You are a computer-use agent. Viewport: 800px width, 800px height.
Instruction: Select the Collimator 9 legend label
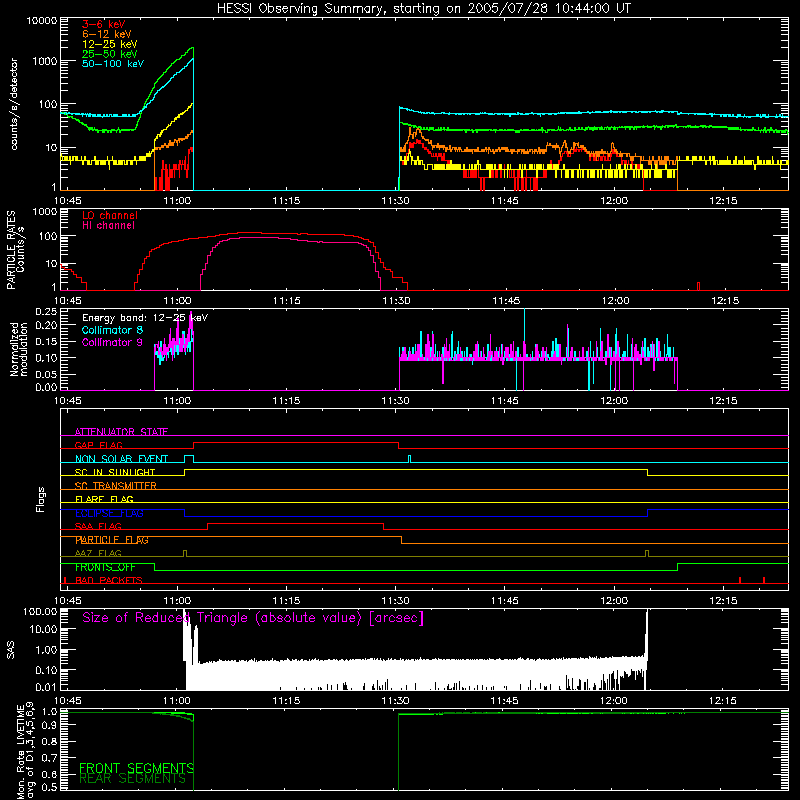click(x=112, y=342)
